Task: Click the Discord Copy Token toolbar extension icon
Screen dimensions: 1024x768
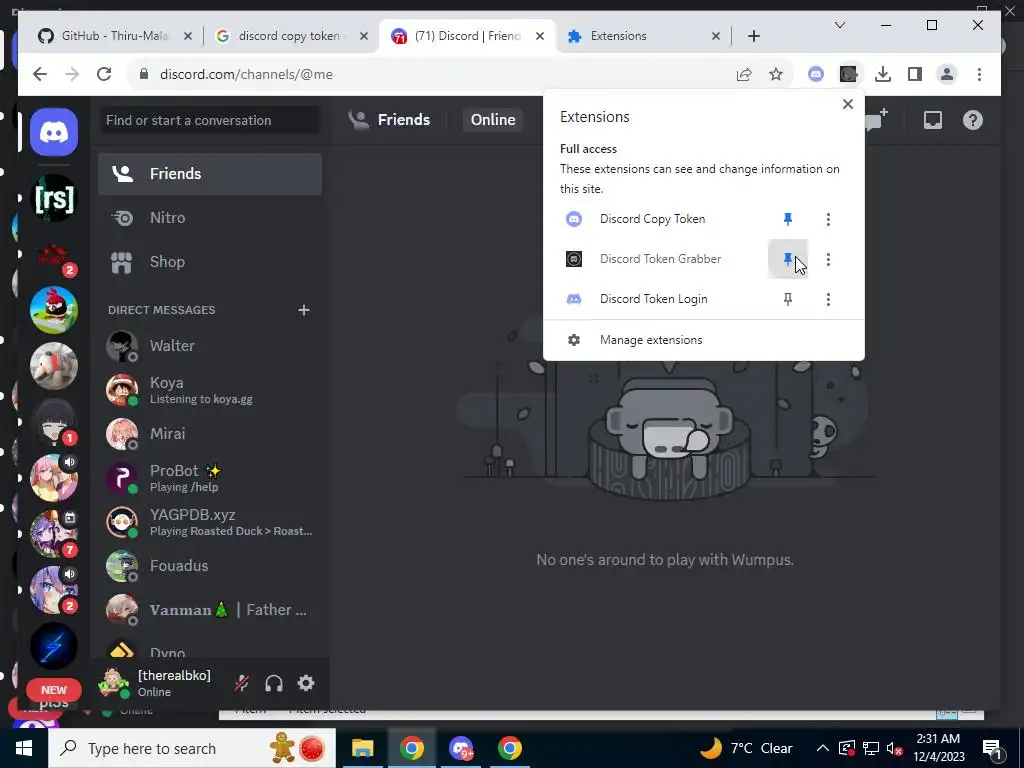Action: point(816,74)
